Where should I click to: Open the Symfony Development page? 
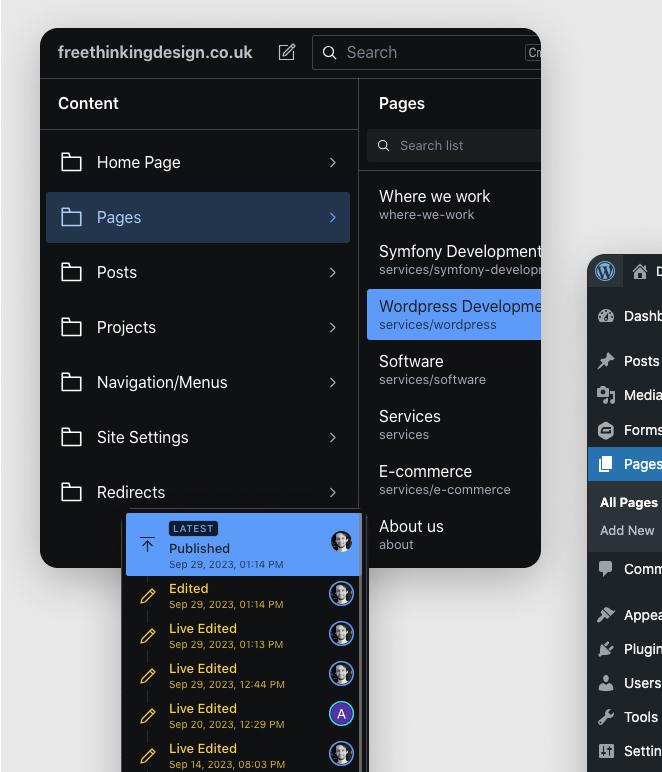[x=454, y=259]
